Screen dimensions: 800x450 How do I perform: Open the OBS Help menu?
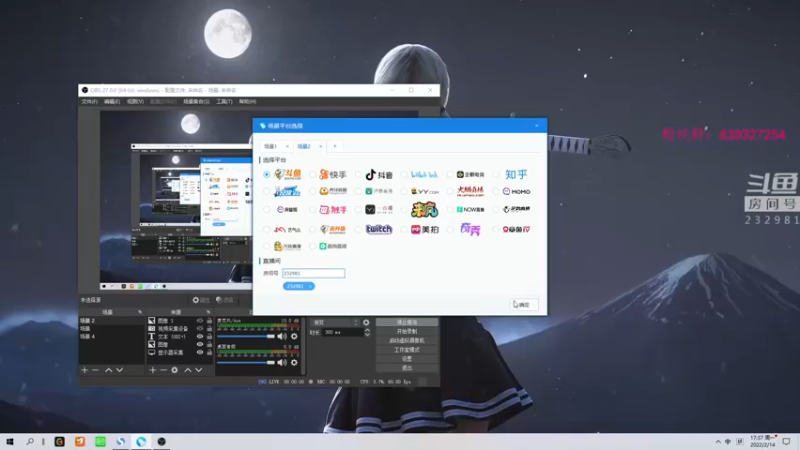point(247,102)
